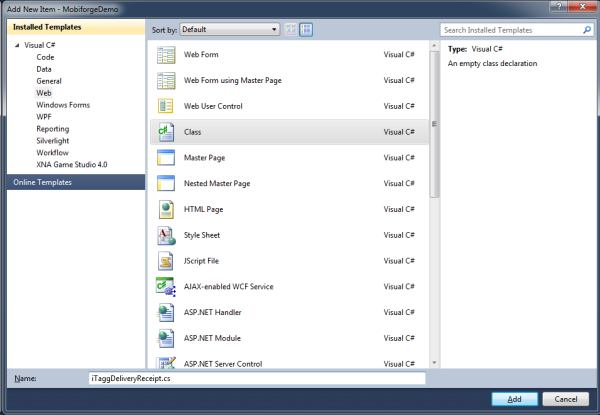Pick the HTML Page template icon
The width and height of the screenshot is (600, 415).
165,210
